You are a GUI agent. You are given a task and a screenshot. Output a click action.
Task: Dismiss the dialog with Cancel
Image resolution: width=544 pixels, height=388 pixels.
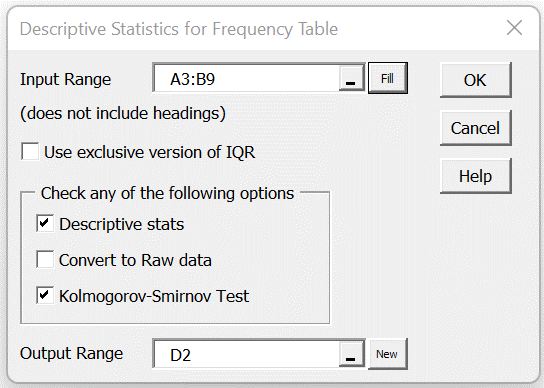click(x=476, y=128)
